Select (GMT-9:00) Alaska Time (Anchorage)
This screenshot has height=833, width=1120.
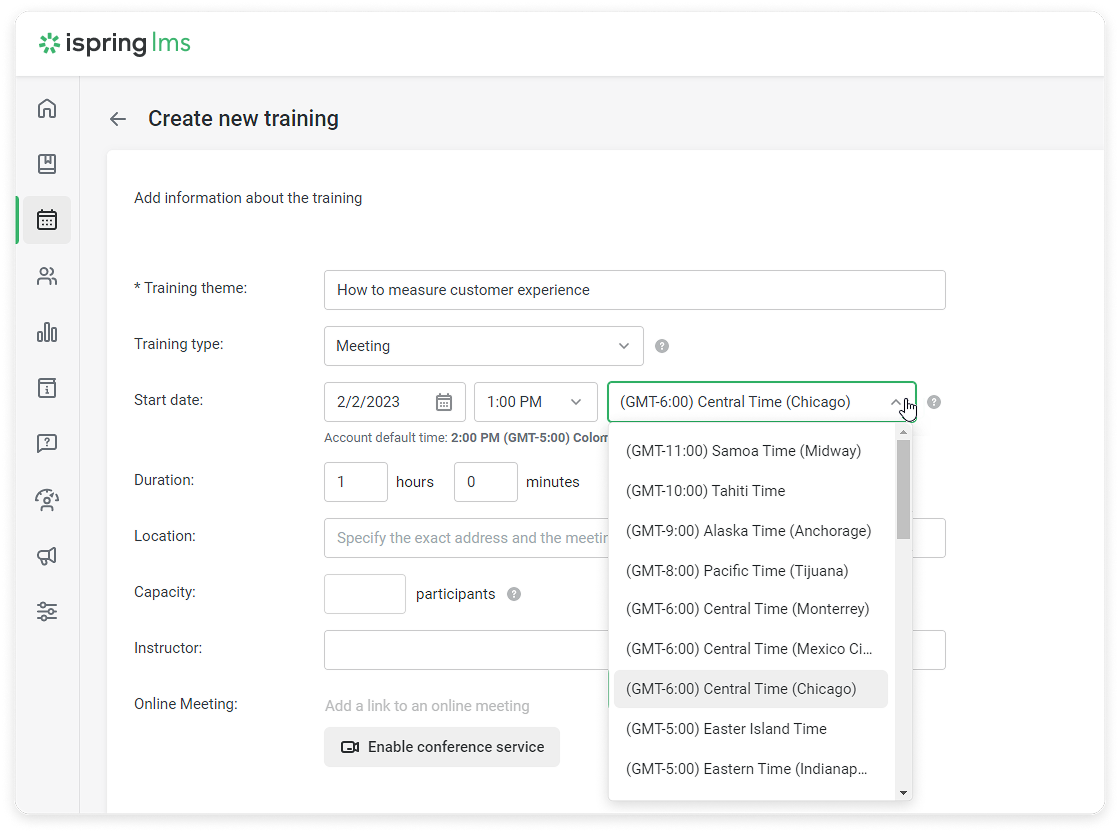748,531
